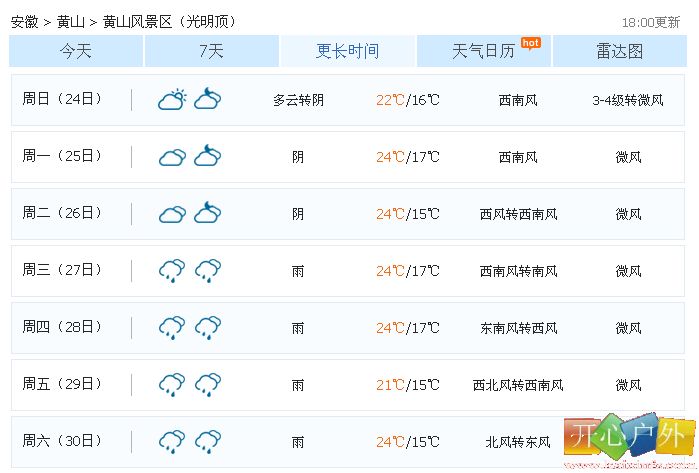Click the daytime rain icon for 周五
Screen dimensions: 699x473
pyautogui.click(x=172, y=385)
